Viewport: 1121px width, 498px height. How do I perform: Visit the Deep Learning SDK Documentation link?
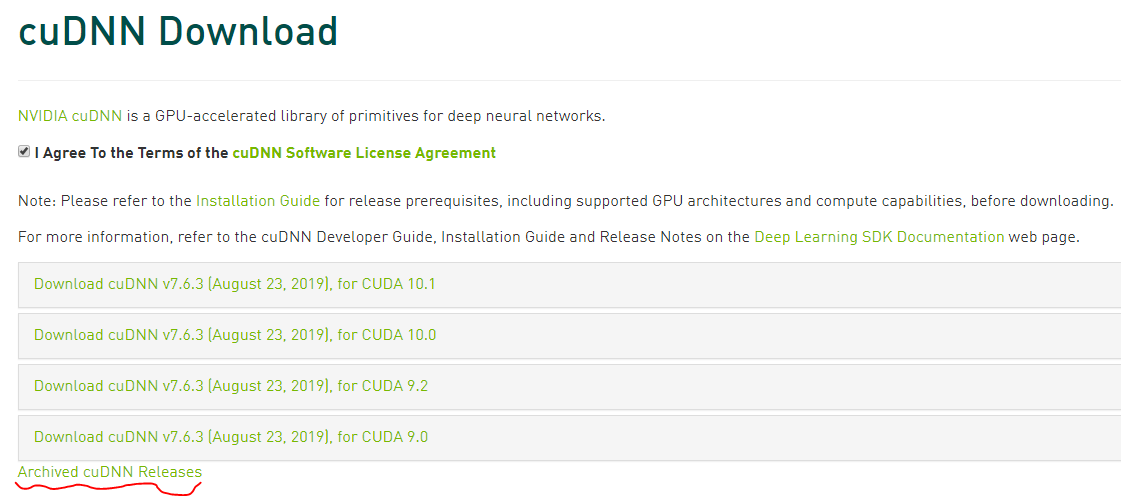click(879, 236)
